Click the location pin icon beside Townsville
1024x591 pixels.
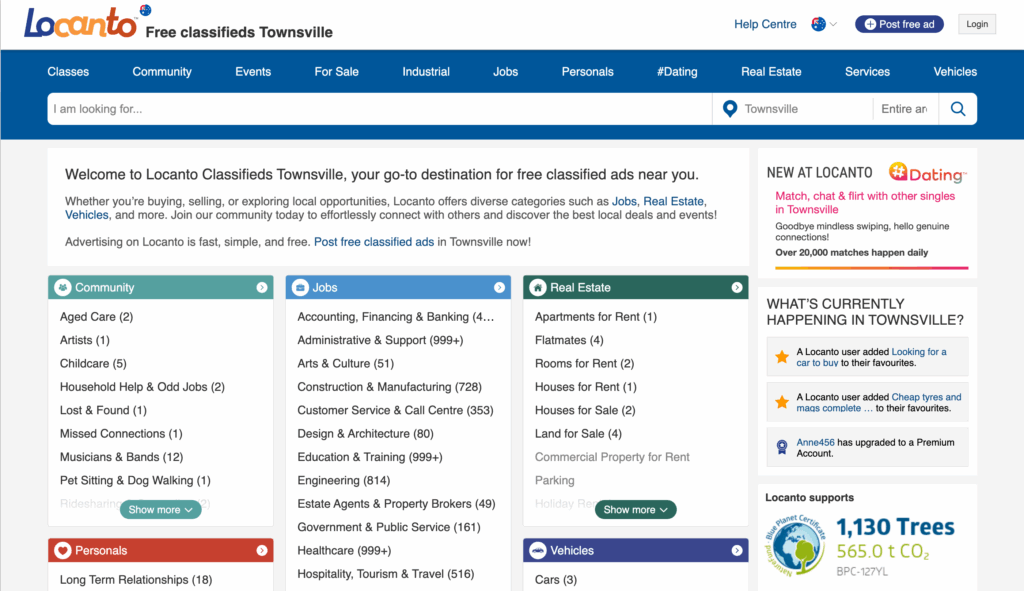click(729, 109)
